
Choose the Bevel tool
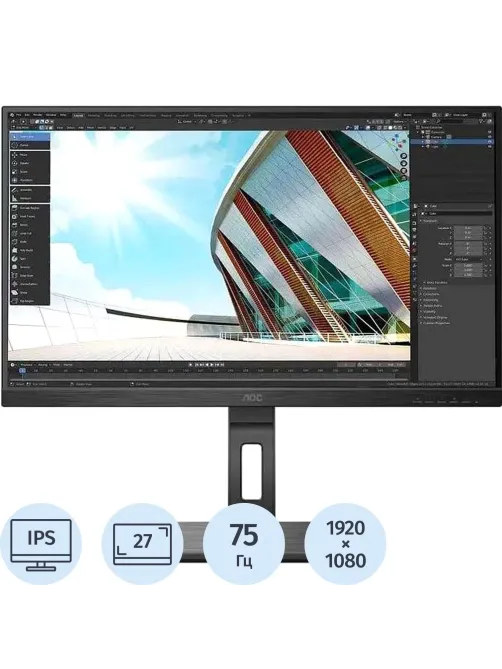pyautogui.click(x=29, y=225)
